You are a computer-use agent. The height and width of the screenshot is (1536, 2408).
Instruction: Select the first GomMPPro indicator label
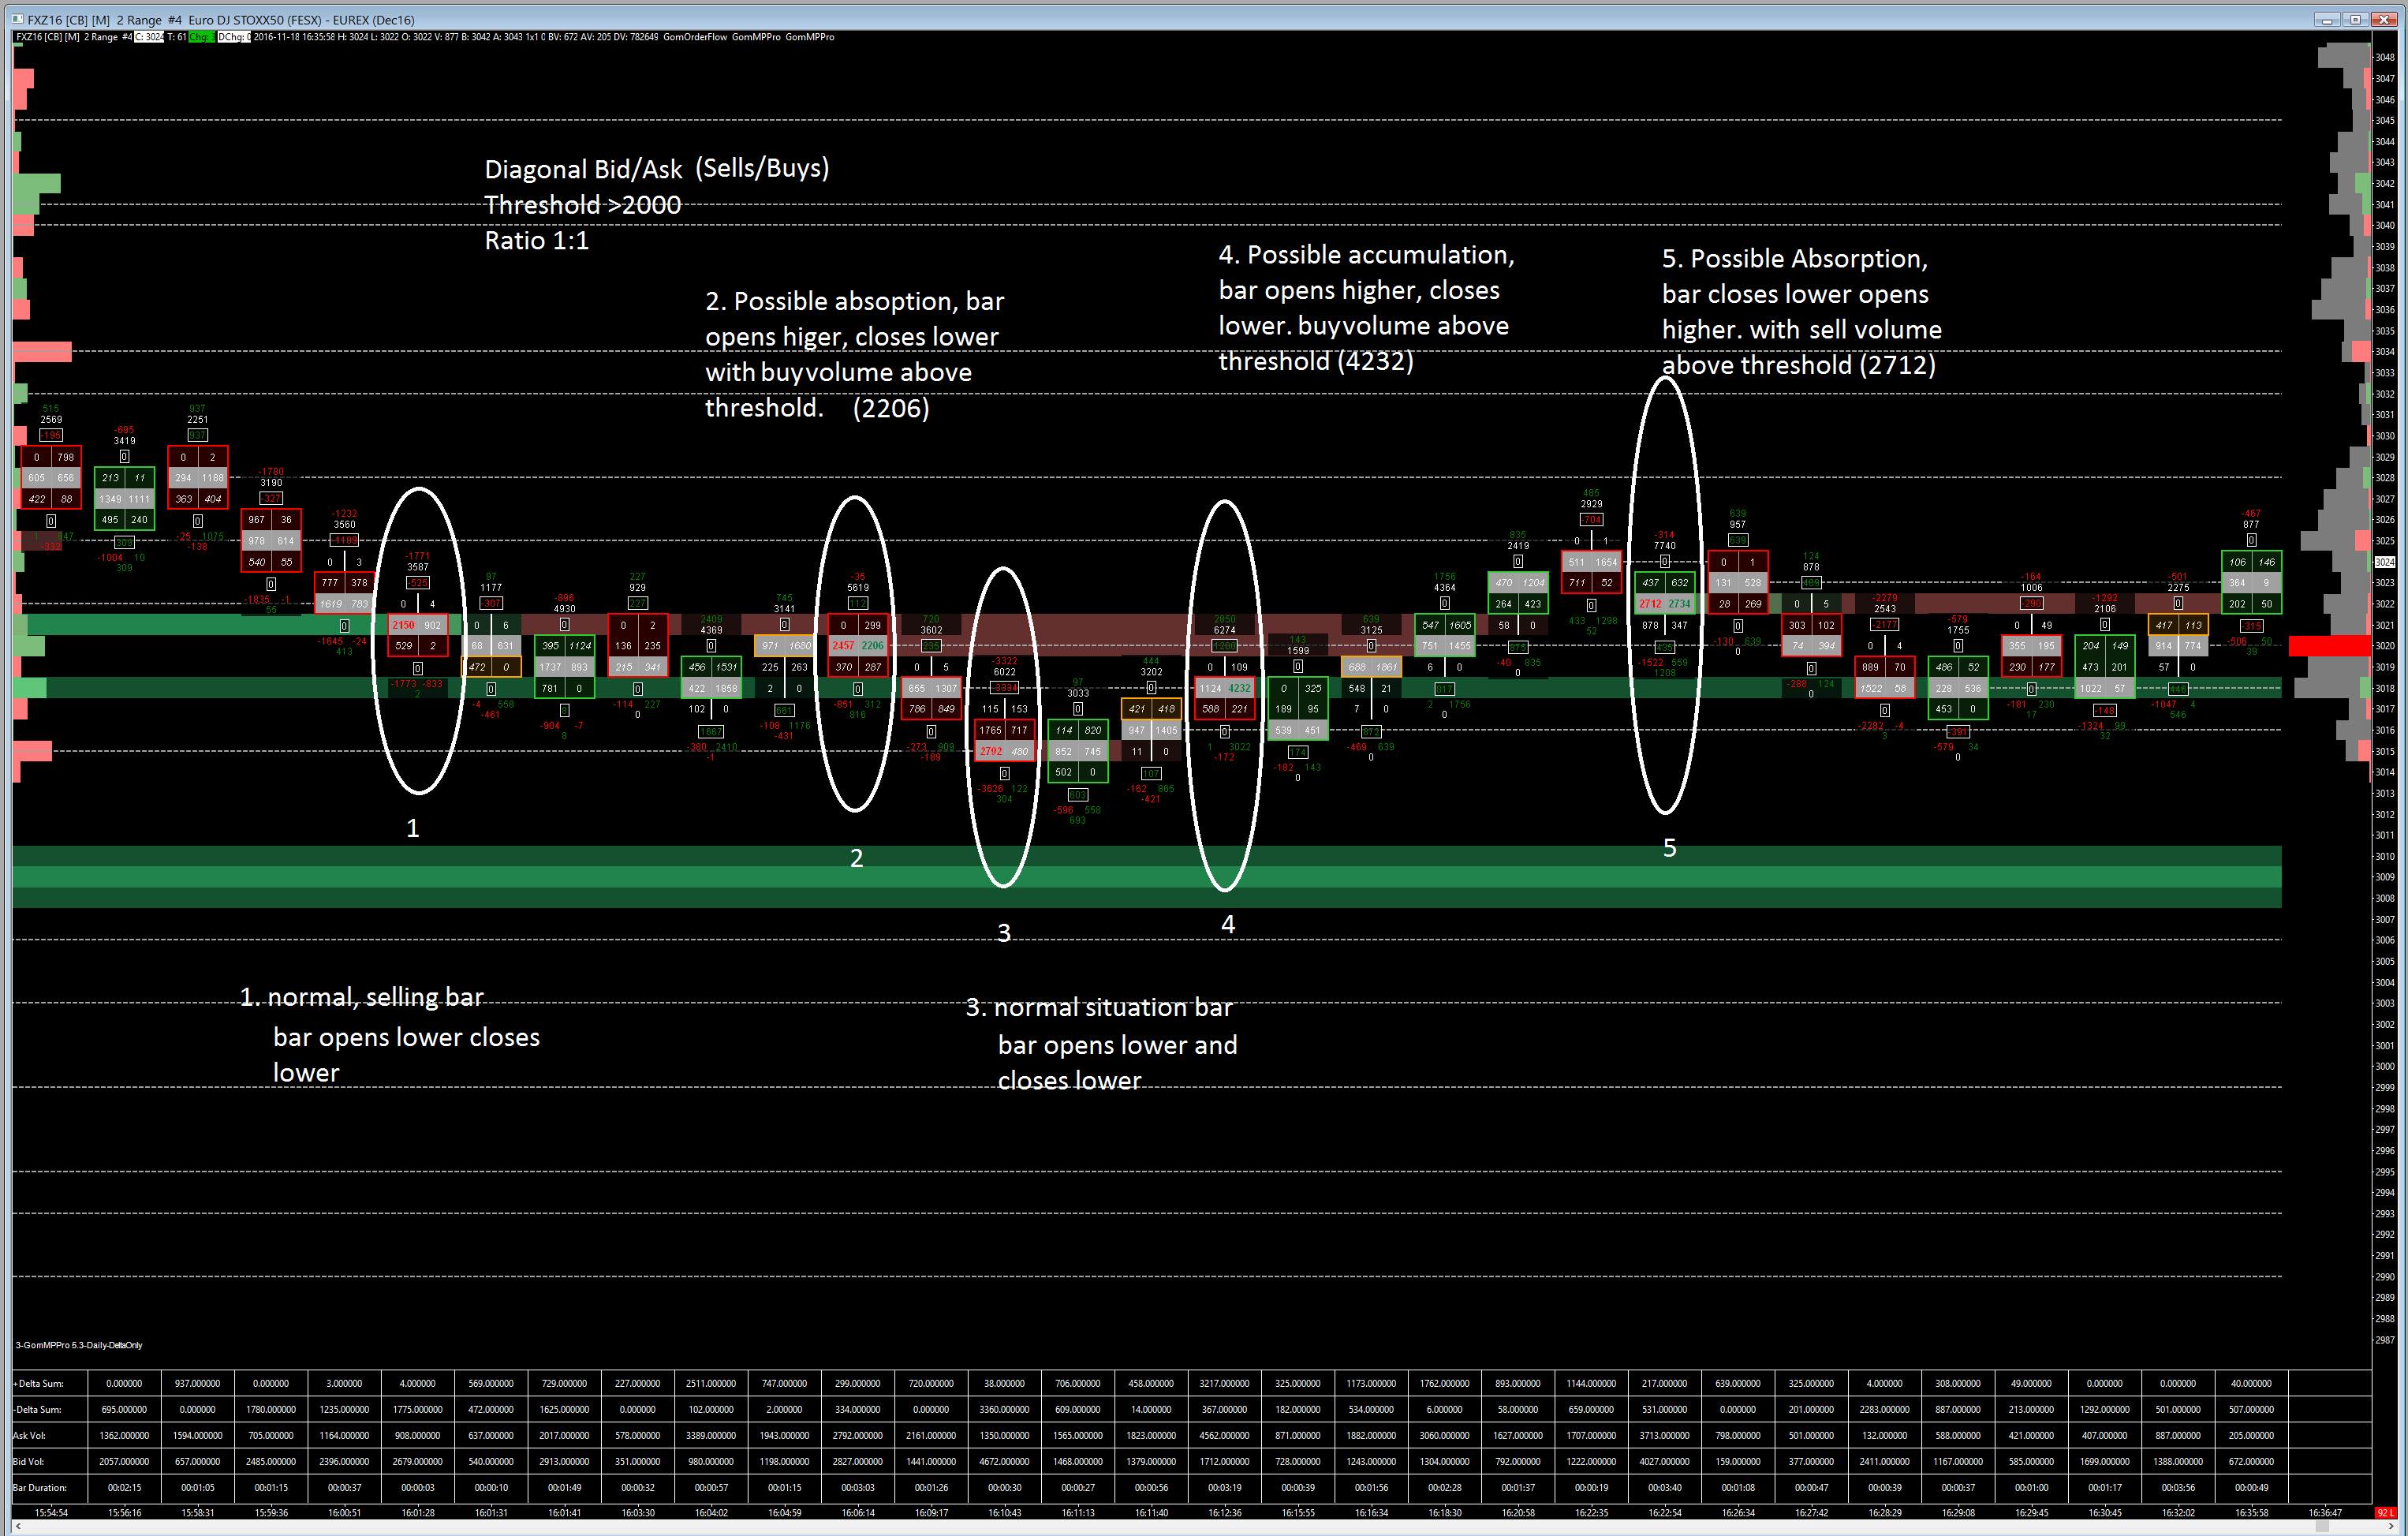(x=755, y=37)
